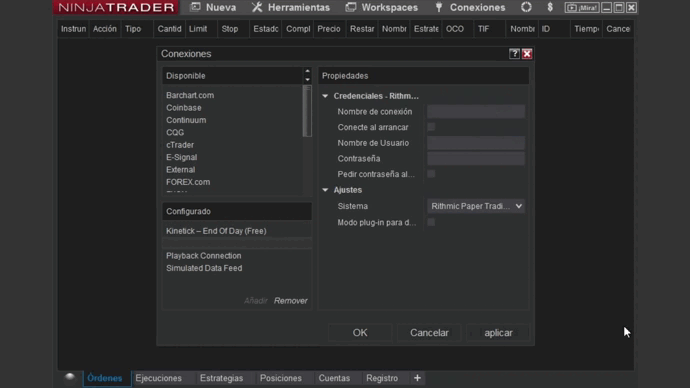This screenshot has height=388, width=690.
Task: Select cTrader connection
Action: pyautogui.click(x=180, y=144)
